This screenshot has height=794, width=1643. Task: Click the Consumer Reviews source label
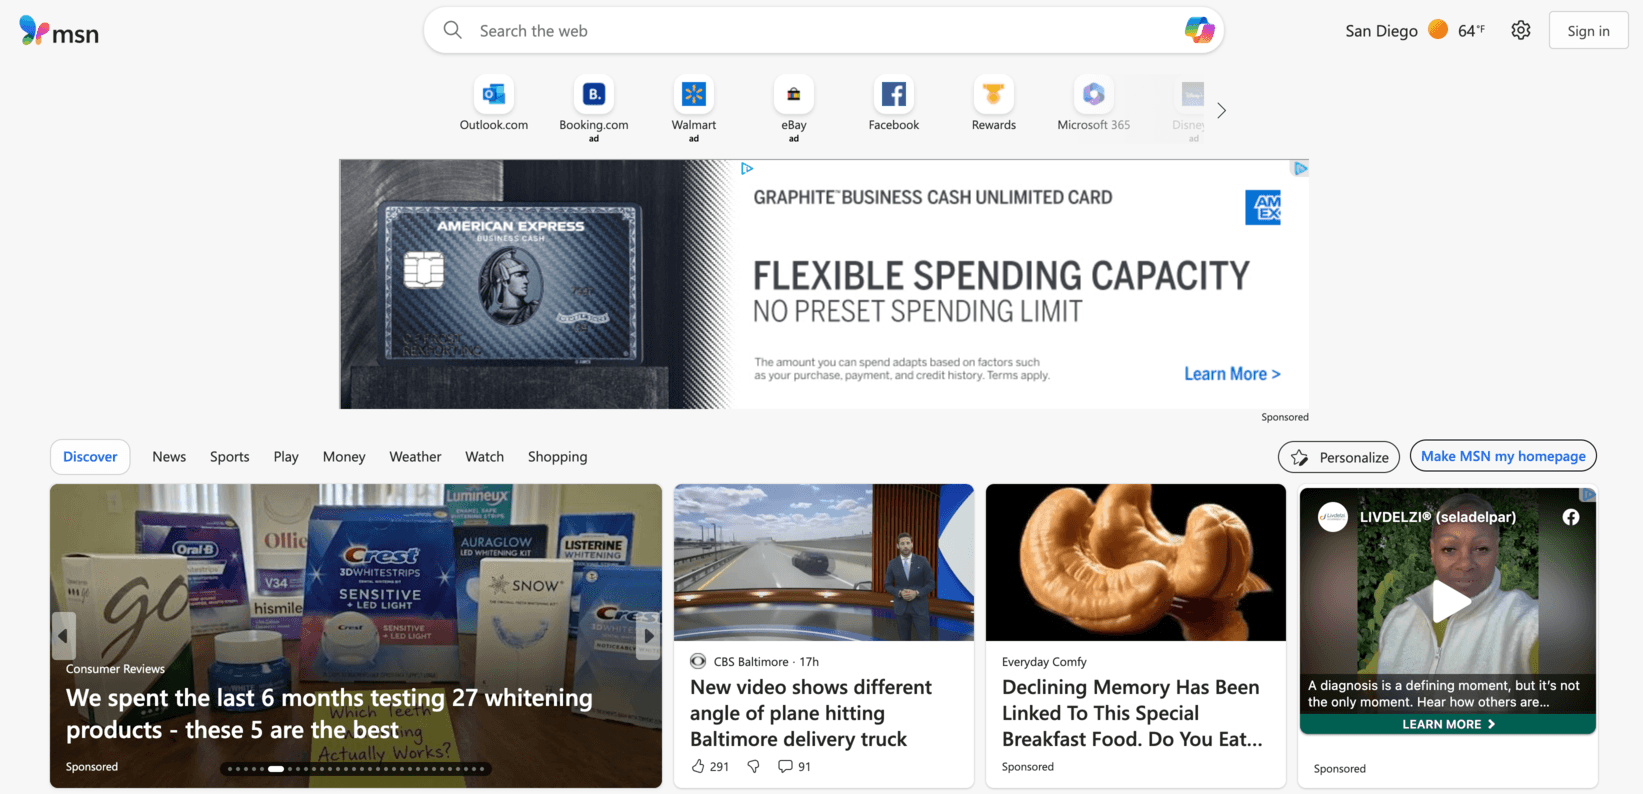coord(115,669)
